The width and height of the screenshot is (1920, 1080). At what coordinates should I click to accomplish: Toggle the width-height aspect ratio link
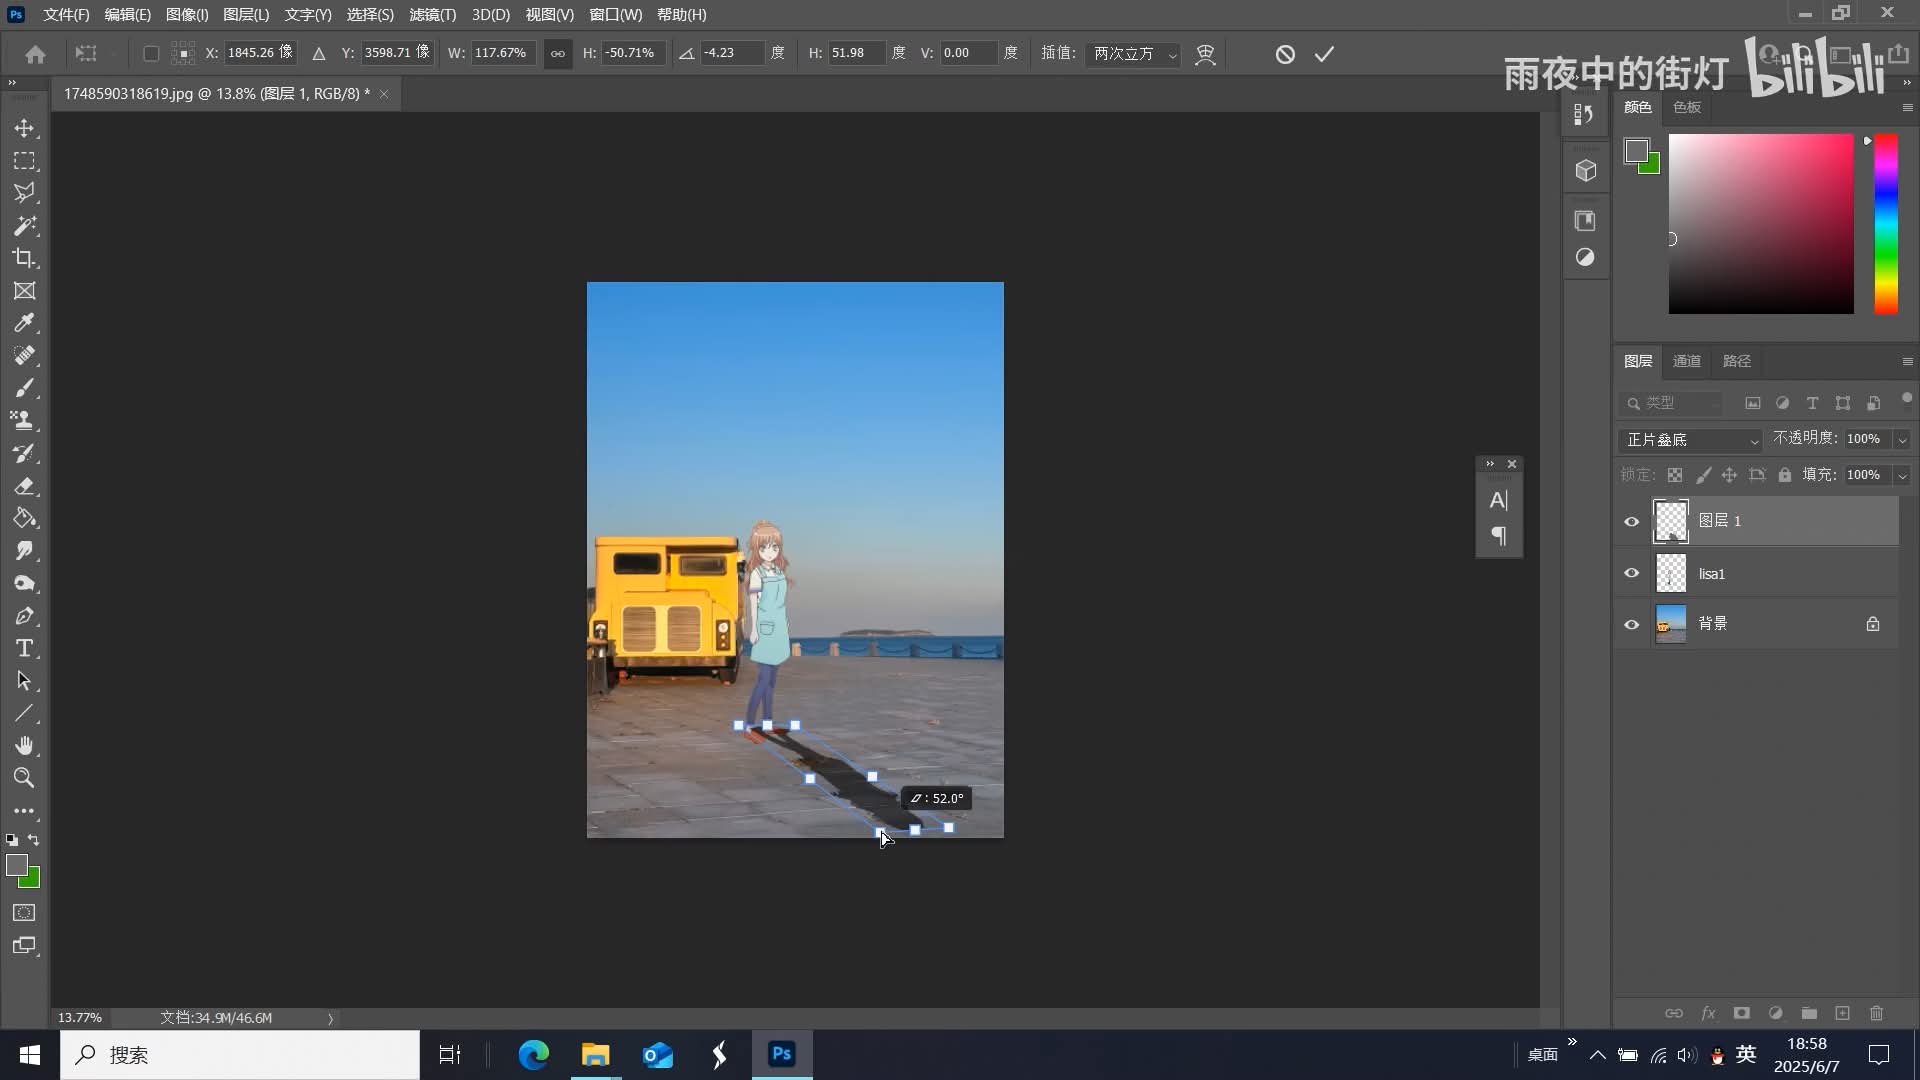[557, 54]
